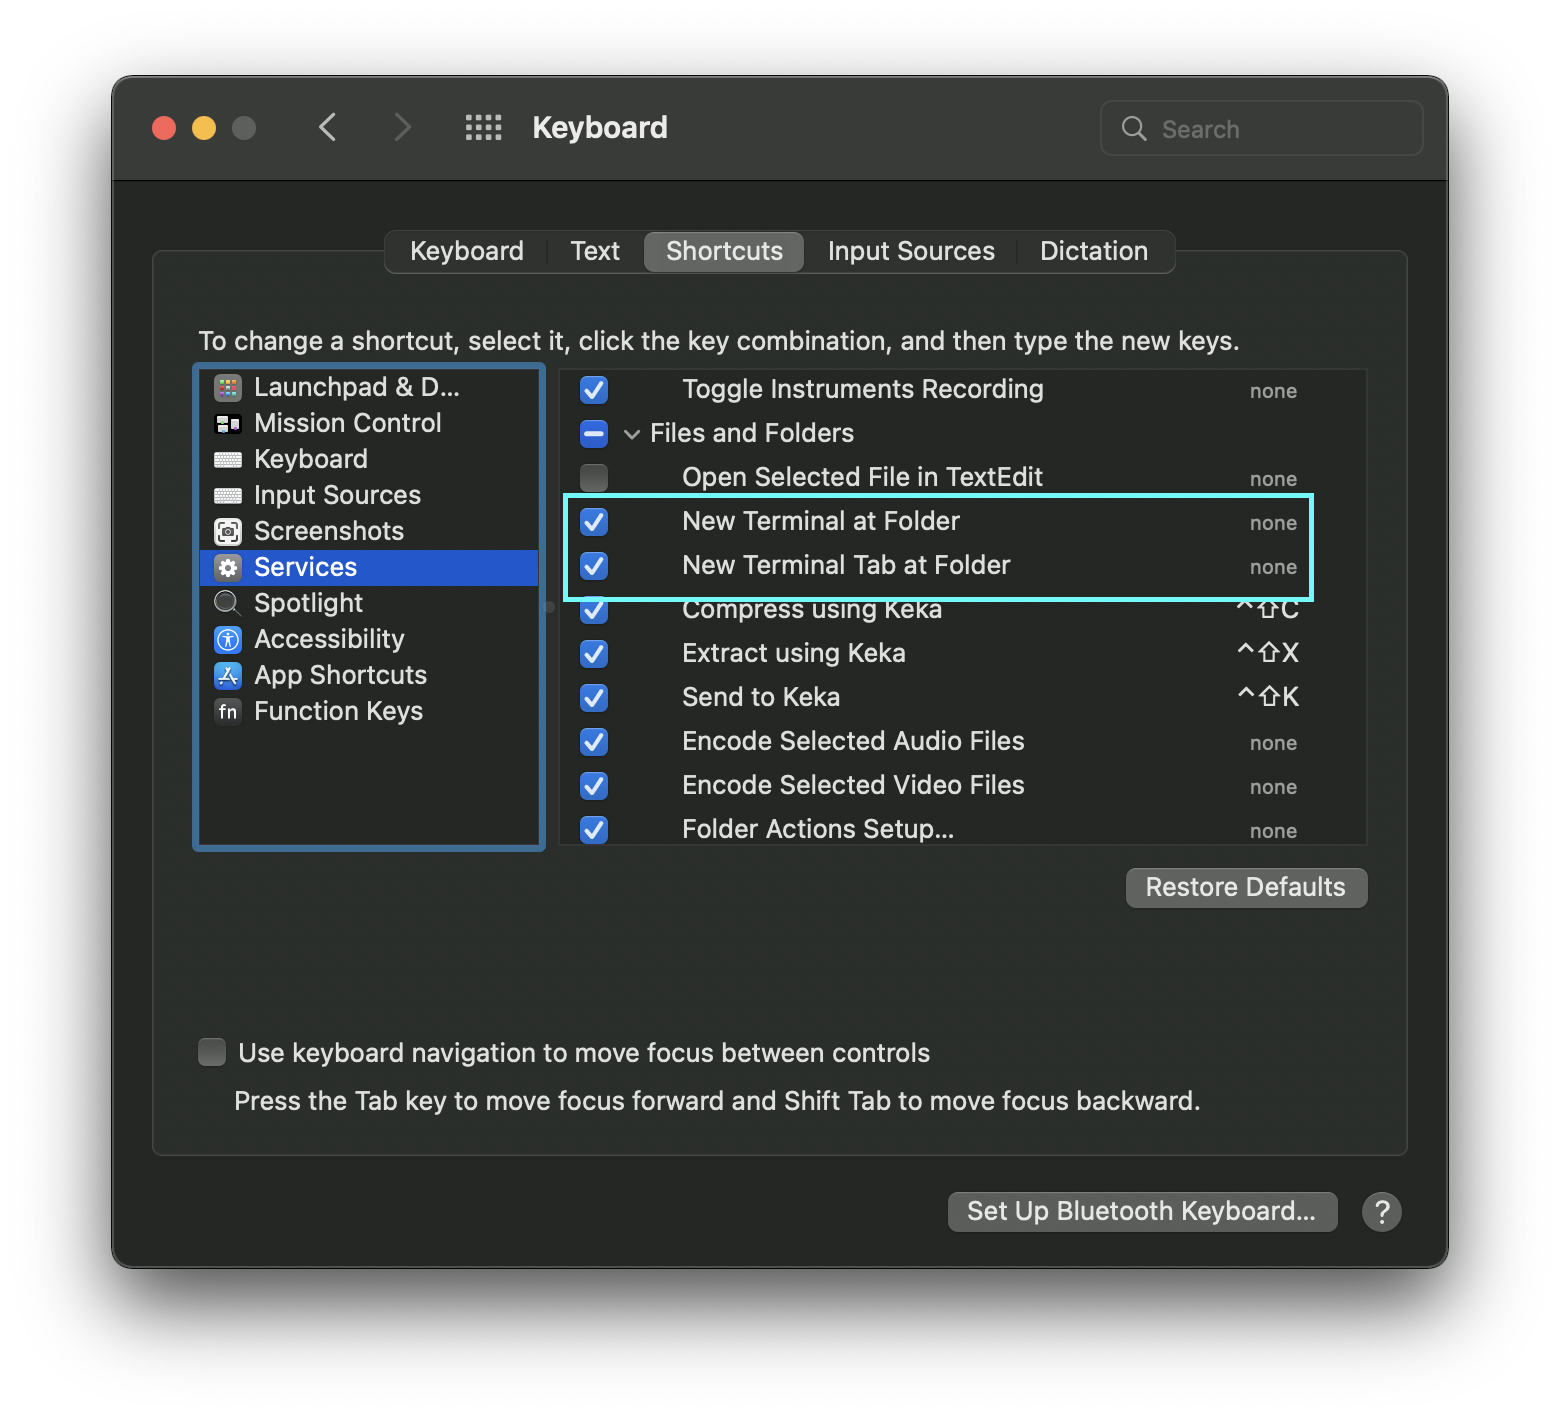Switch to the Input Sources tab
Viewport: 1560px width, 1416px height.
coord(911,251)
